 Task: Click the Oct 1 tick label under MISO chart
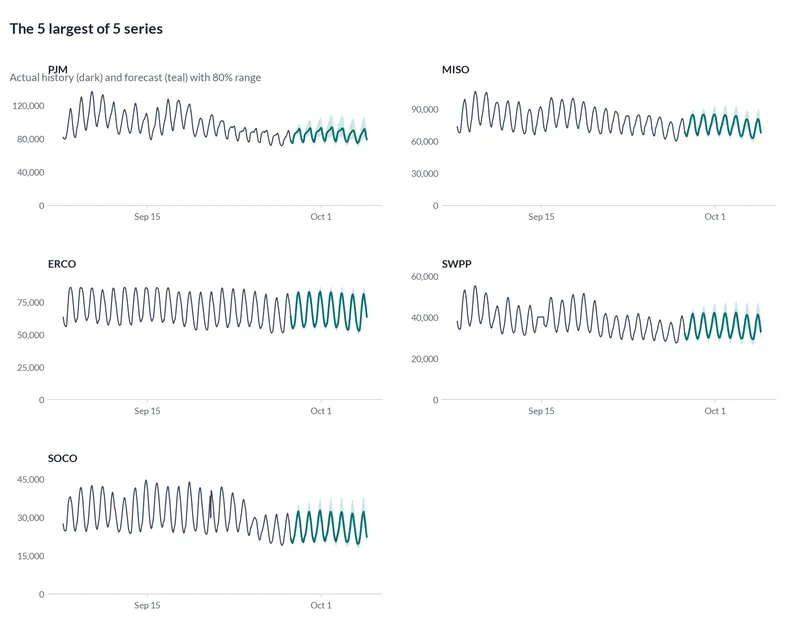tap(715, 216)
